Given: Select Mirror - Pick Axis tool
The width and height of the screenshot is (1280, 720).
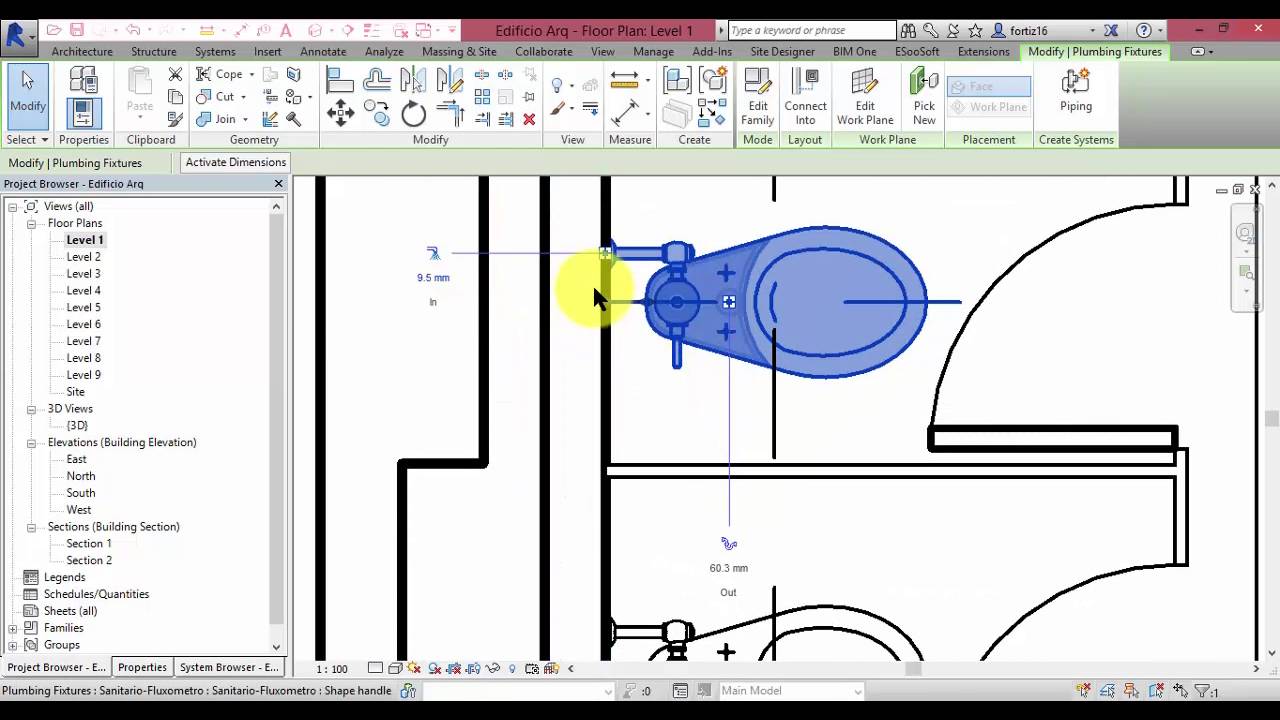Looking at the screenshot, I should pos(413,80).
